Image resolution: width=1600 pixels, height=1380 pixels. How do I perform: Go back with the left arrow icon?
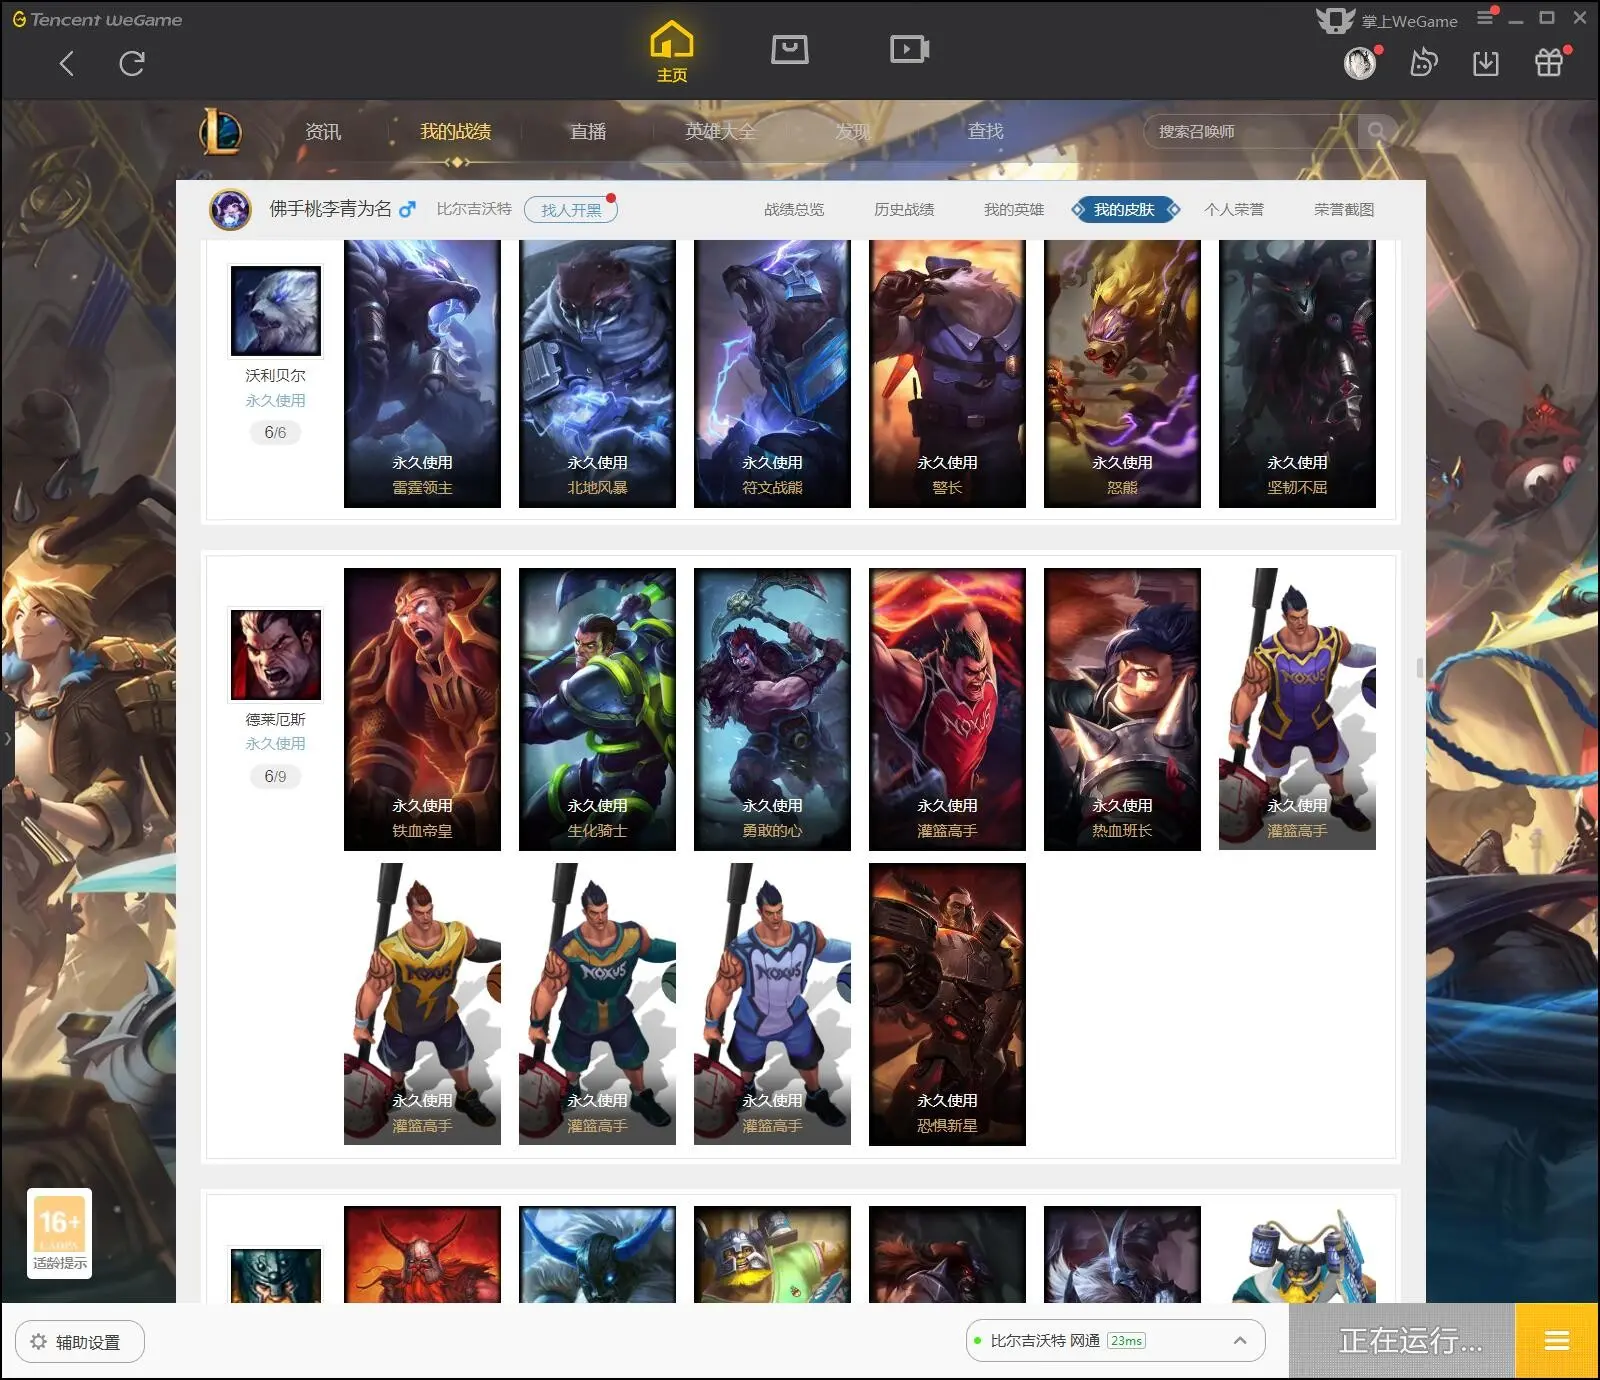pos(67,64)
